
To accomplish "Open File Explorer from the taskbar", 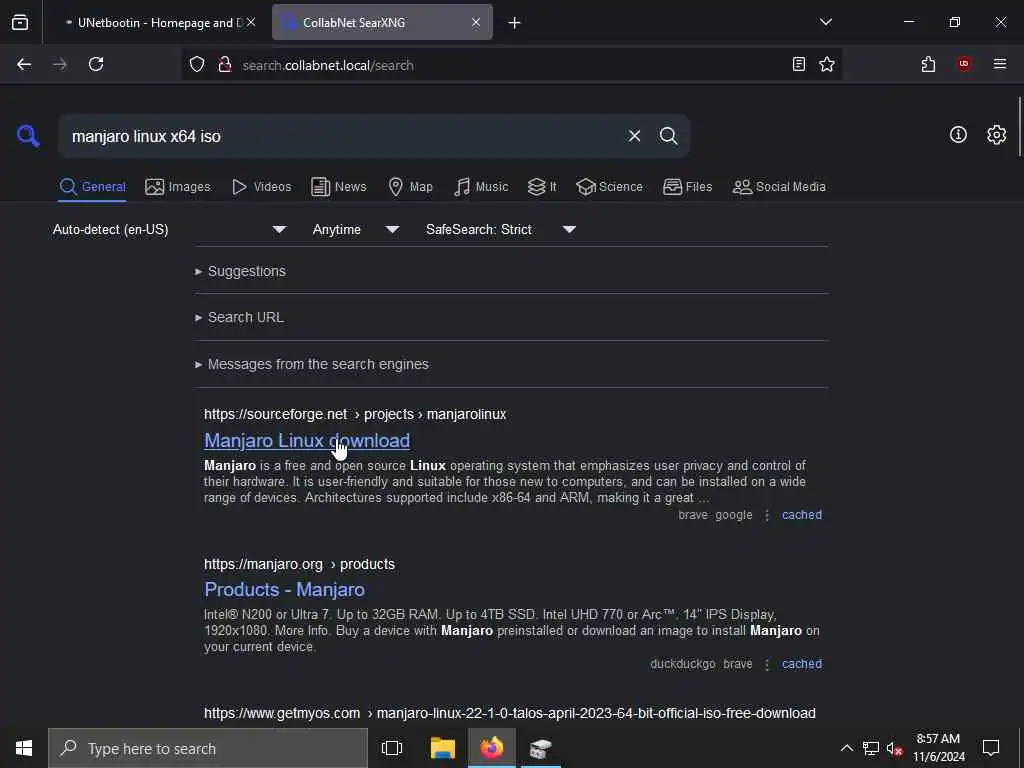I will (442, 748).
